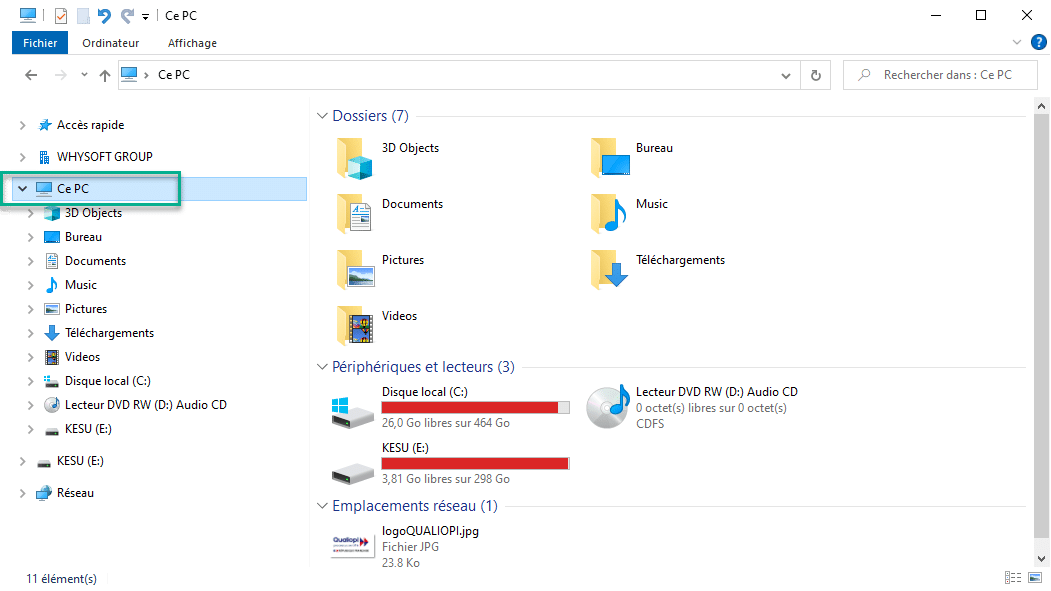This screenshot has width=1051, height=591.
Task: Open the address bar history dropdown
Action: click(785, 75)
